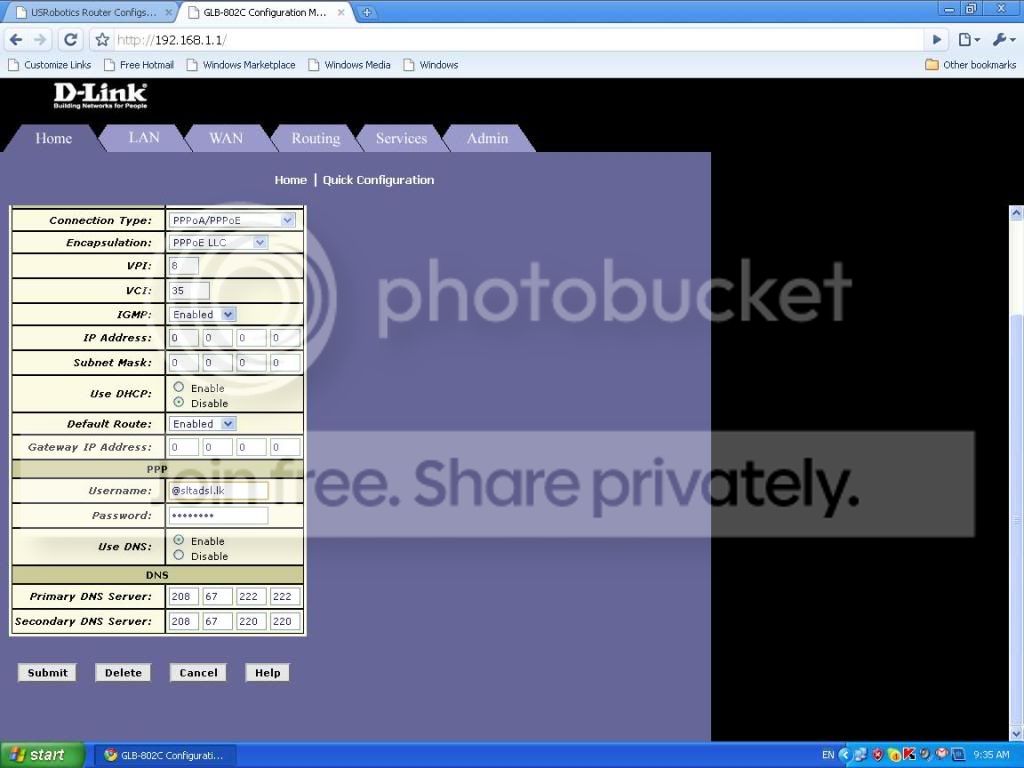The image size is (1024, 768).
Task: Click the browser Forward arrow
Action: tap(40, 40)
